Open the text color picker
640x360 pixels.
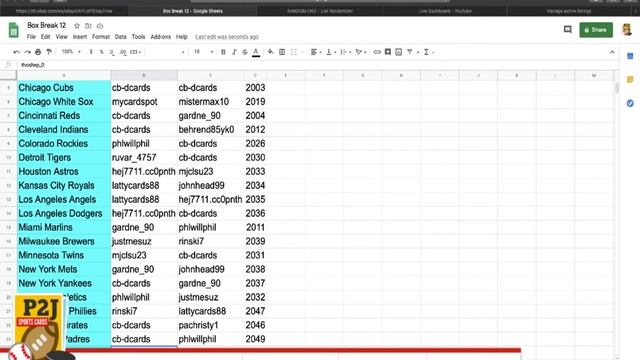tap(256, 52)
